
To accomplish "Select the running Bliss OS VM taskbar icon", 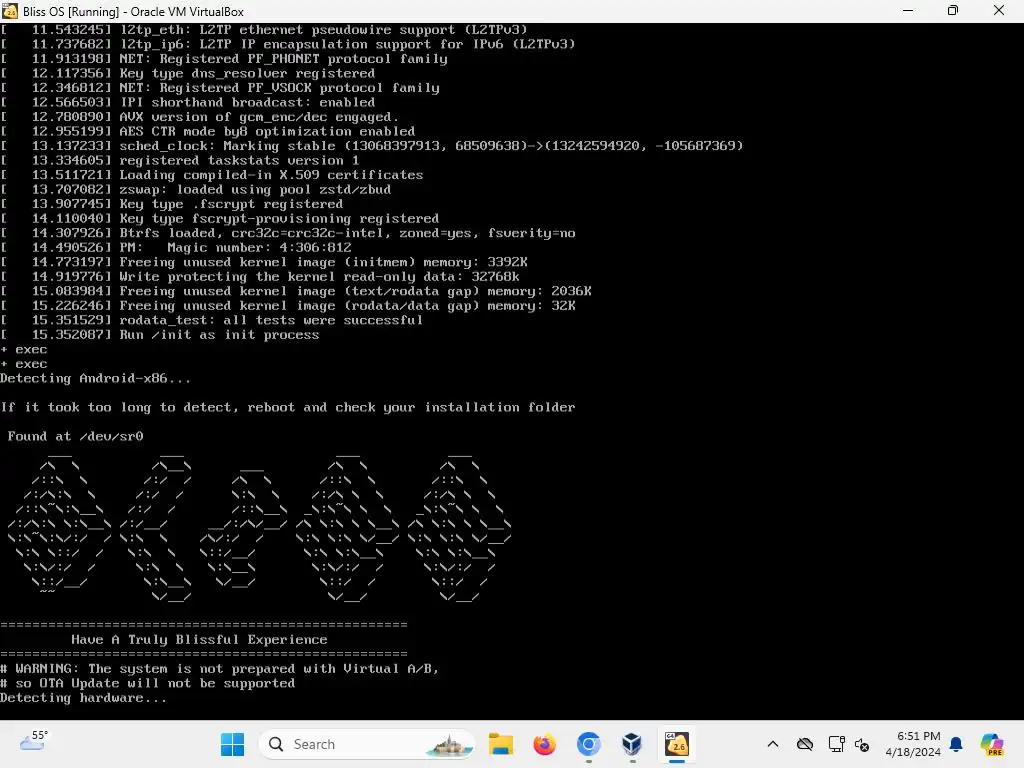I will point(677,744).
